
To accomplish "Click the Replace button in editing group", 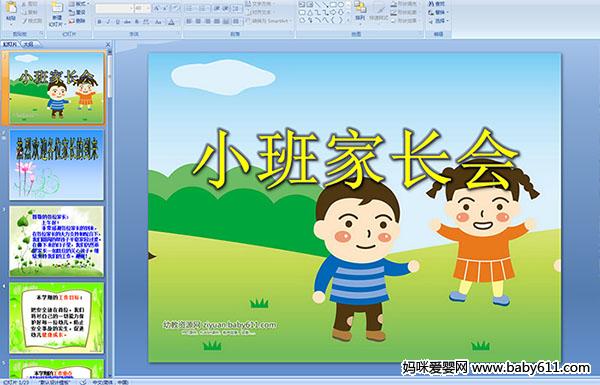I will point(437,12).
